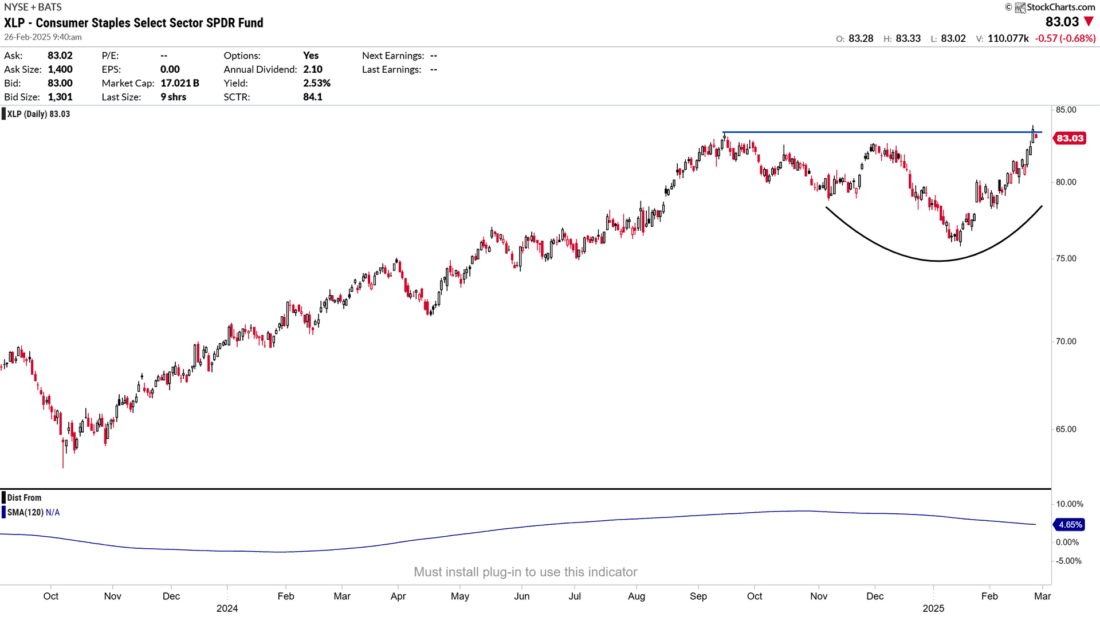
Task: Click the 2025 year marker on time axis
Action: (x=933, y=607)
